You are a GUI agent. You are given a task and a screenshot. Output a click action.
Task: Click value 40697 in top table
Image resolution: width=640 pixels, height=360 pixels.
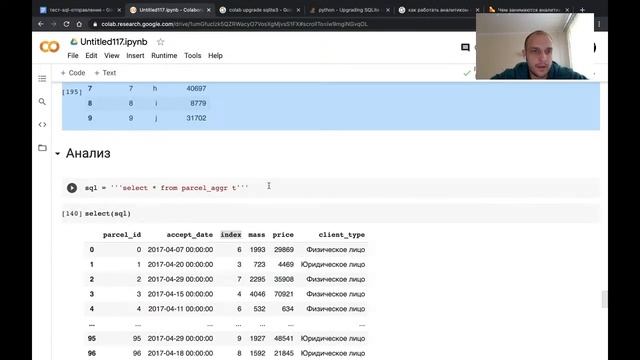click(196, 88)
